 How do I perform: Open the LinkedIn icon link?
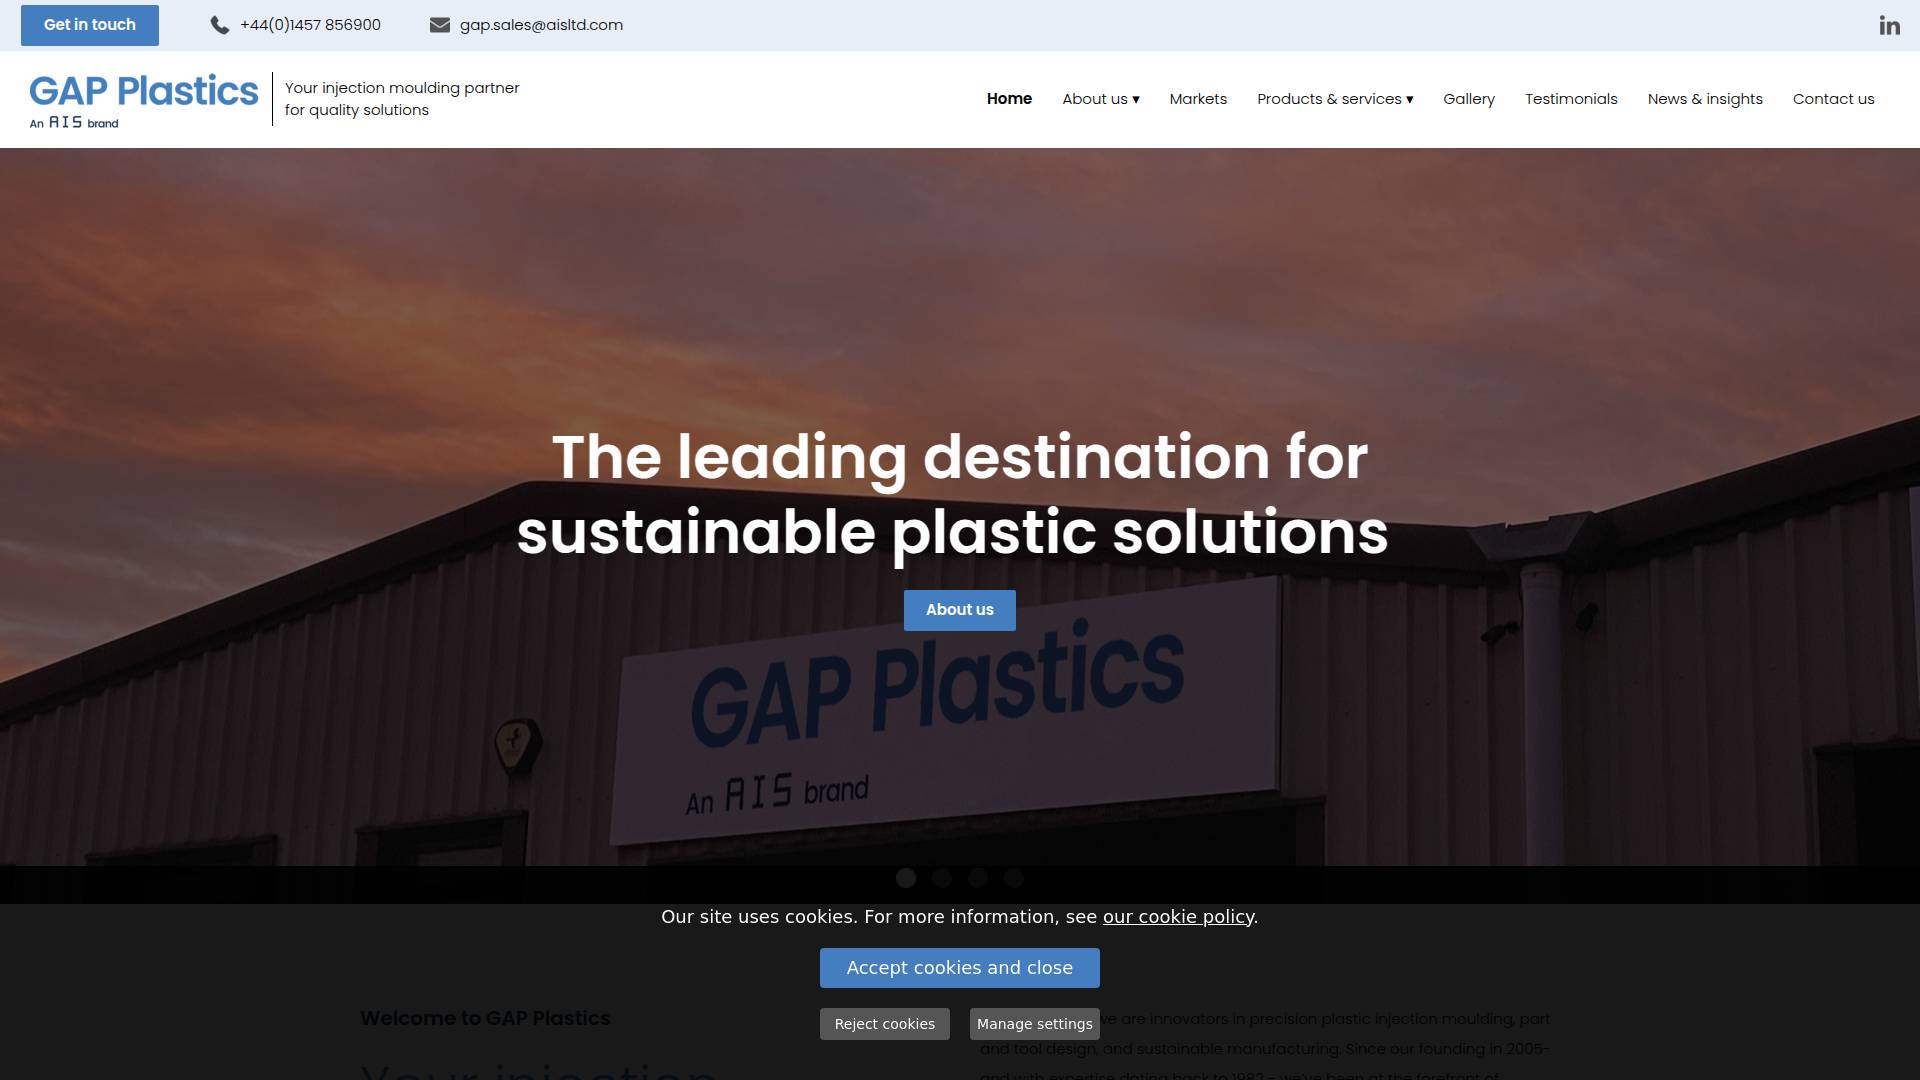(x=1889, y=25)
